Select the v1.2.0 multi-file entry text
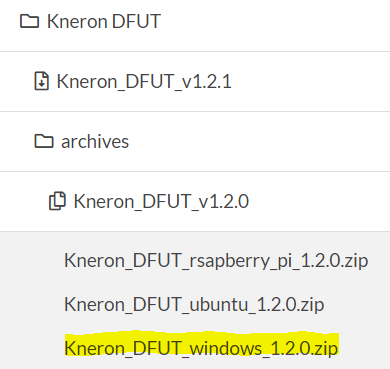 (161, 201)
